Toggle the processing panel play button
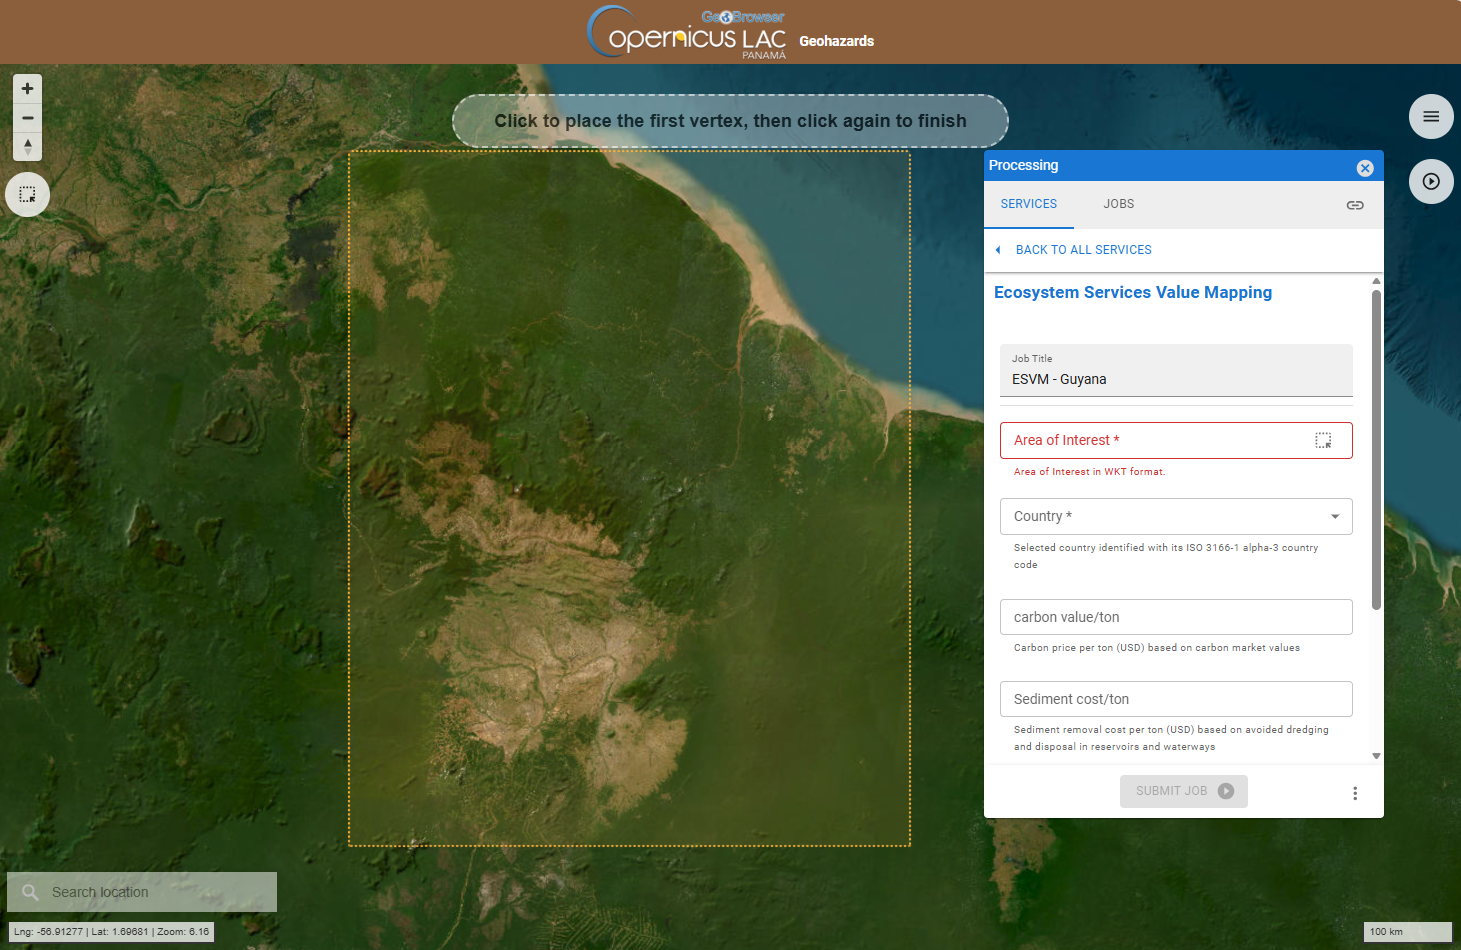 click(x=1431, y=182)
